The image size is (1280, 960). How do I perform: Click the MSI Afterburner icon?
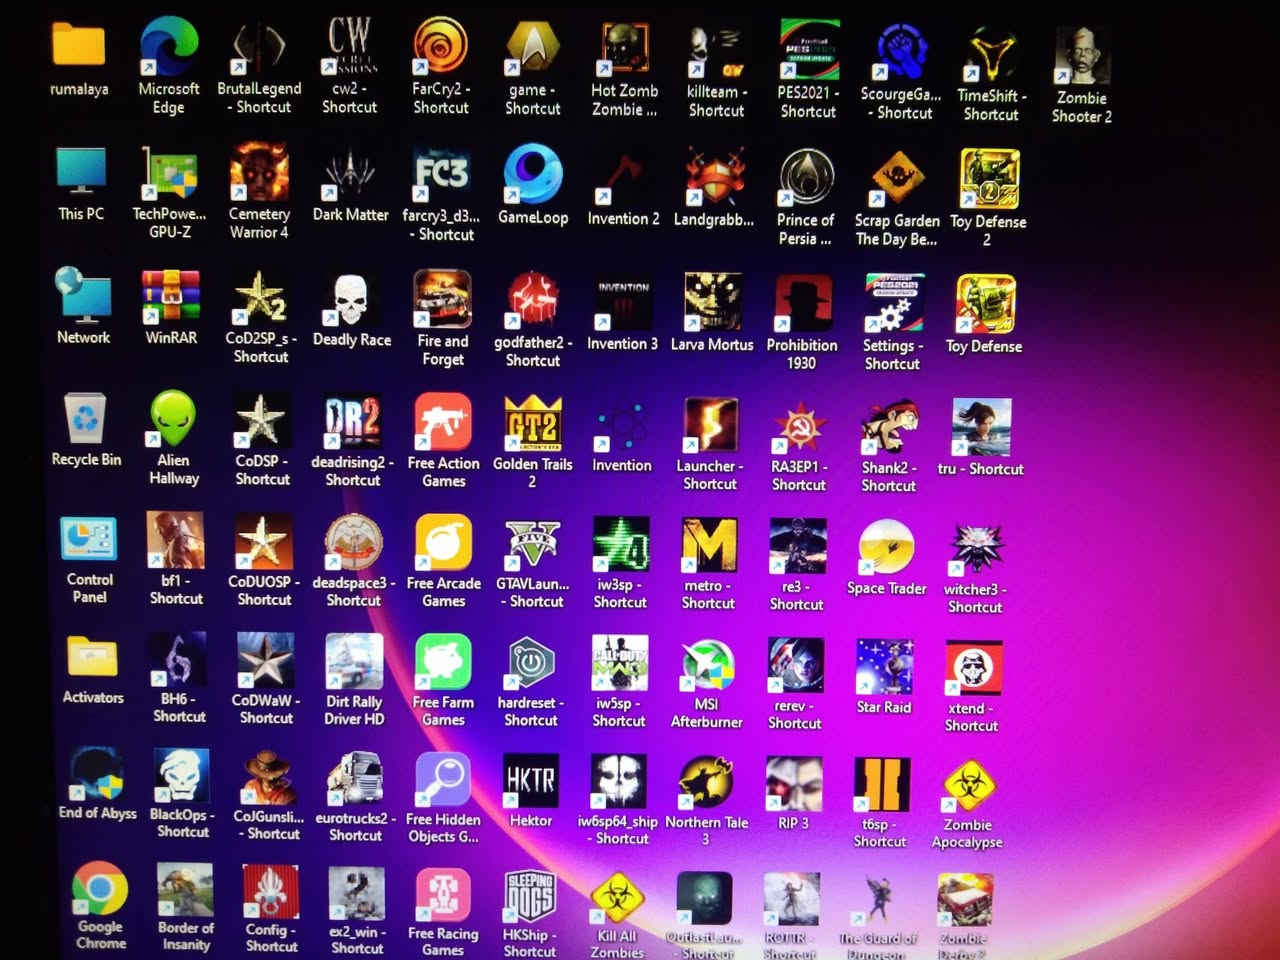[707, 666]
